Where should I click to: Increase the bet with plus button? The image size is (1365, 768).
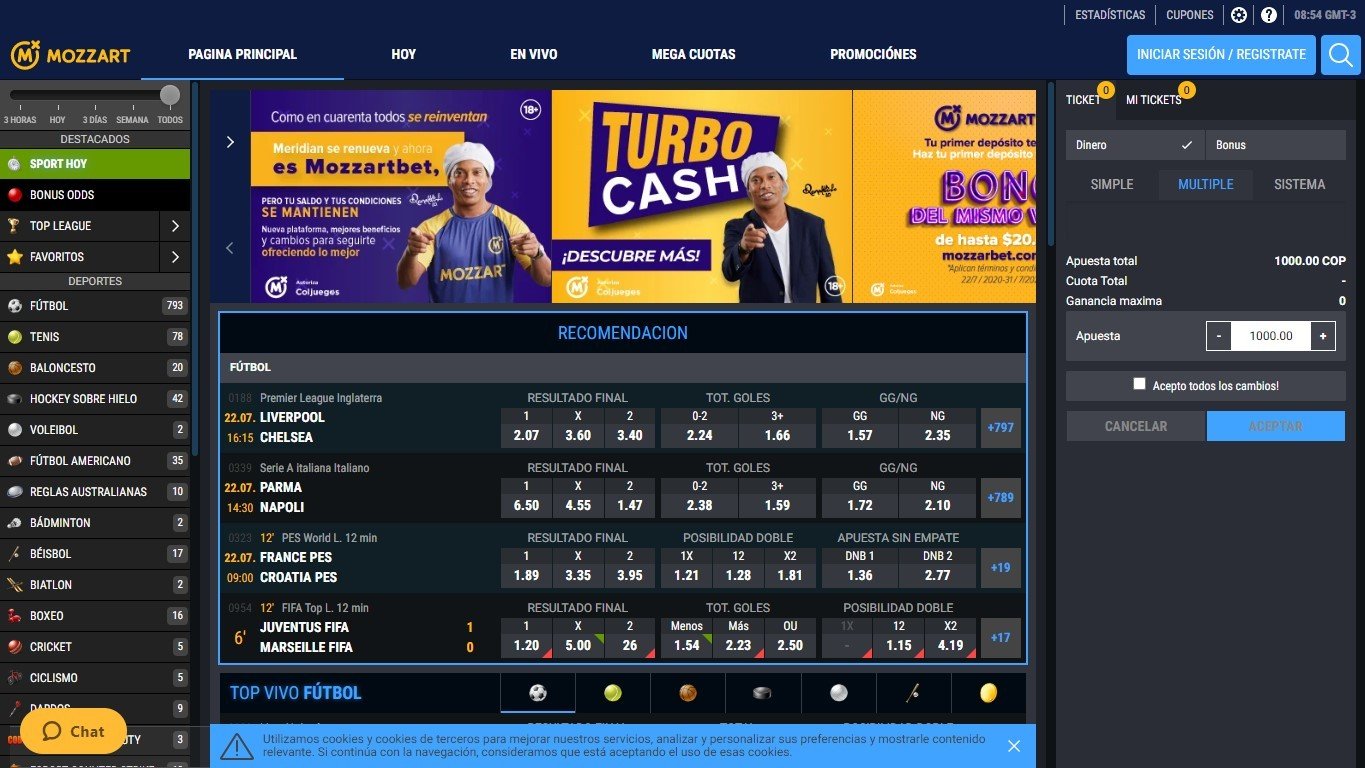(x=1322, y=336)
